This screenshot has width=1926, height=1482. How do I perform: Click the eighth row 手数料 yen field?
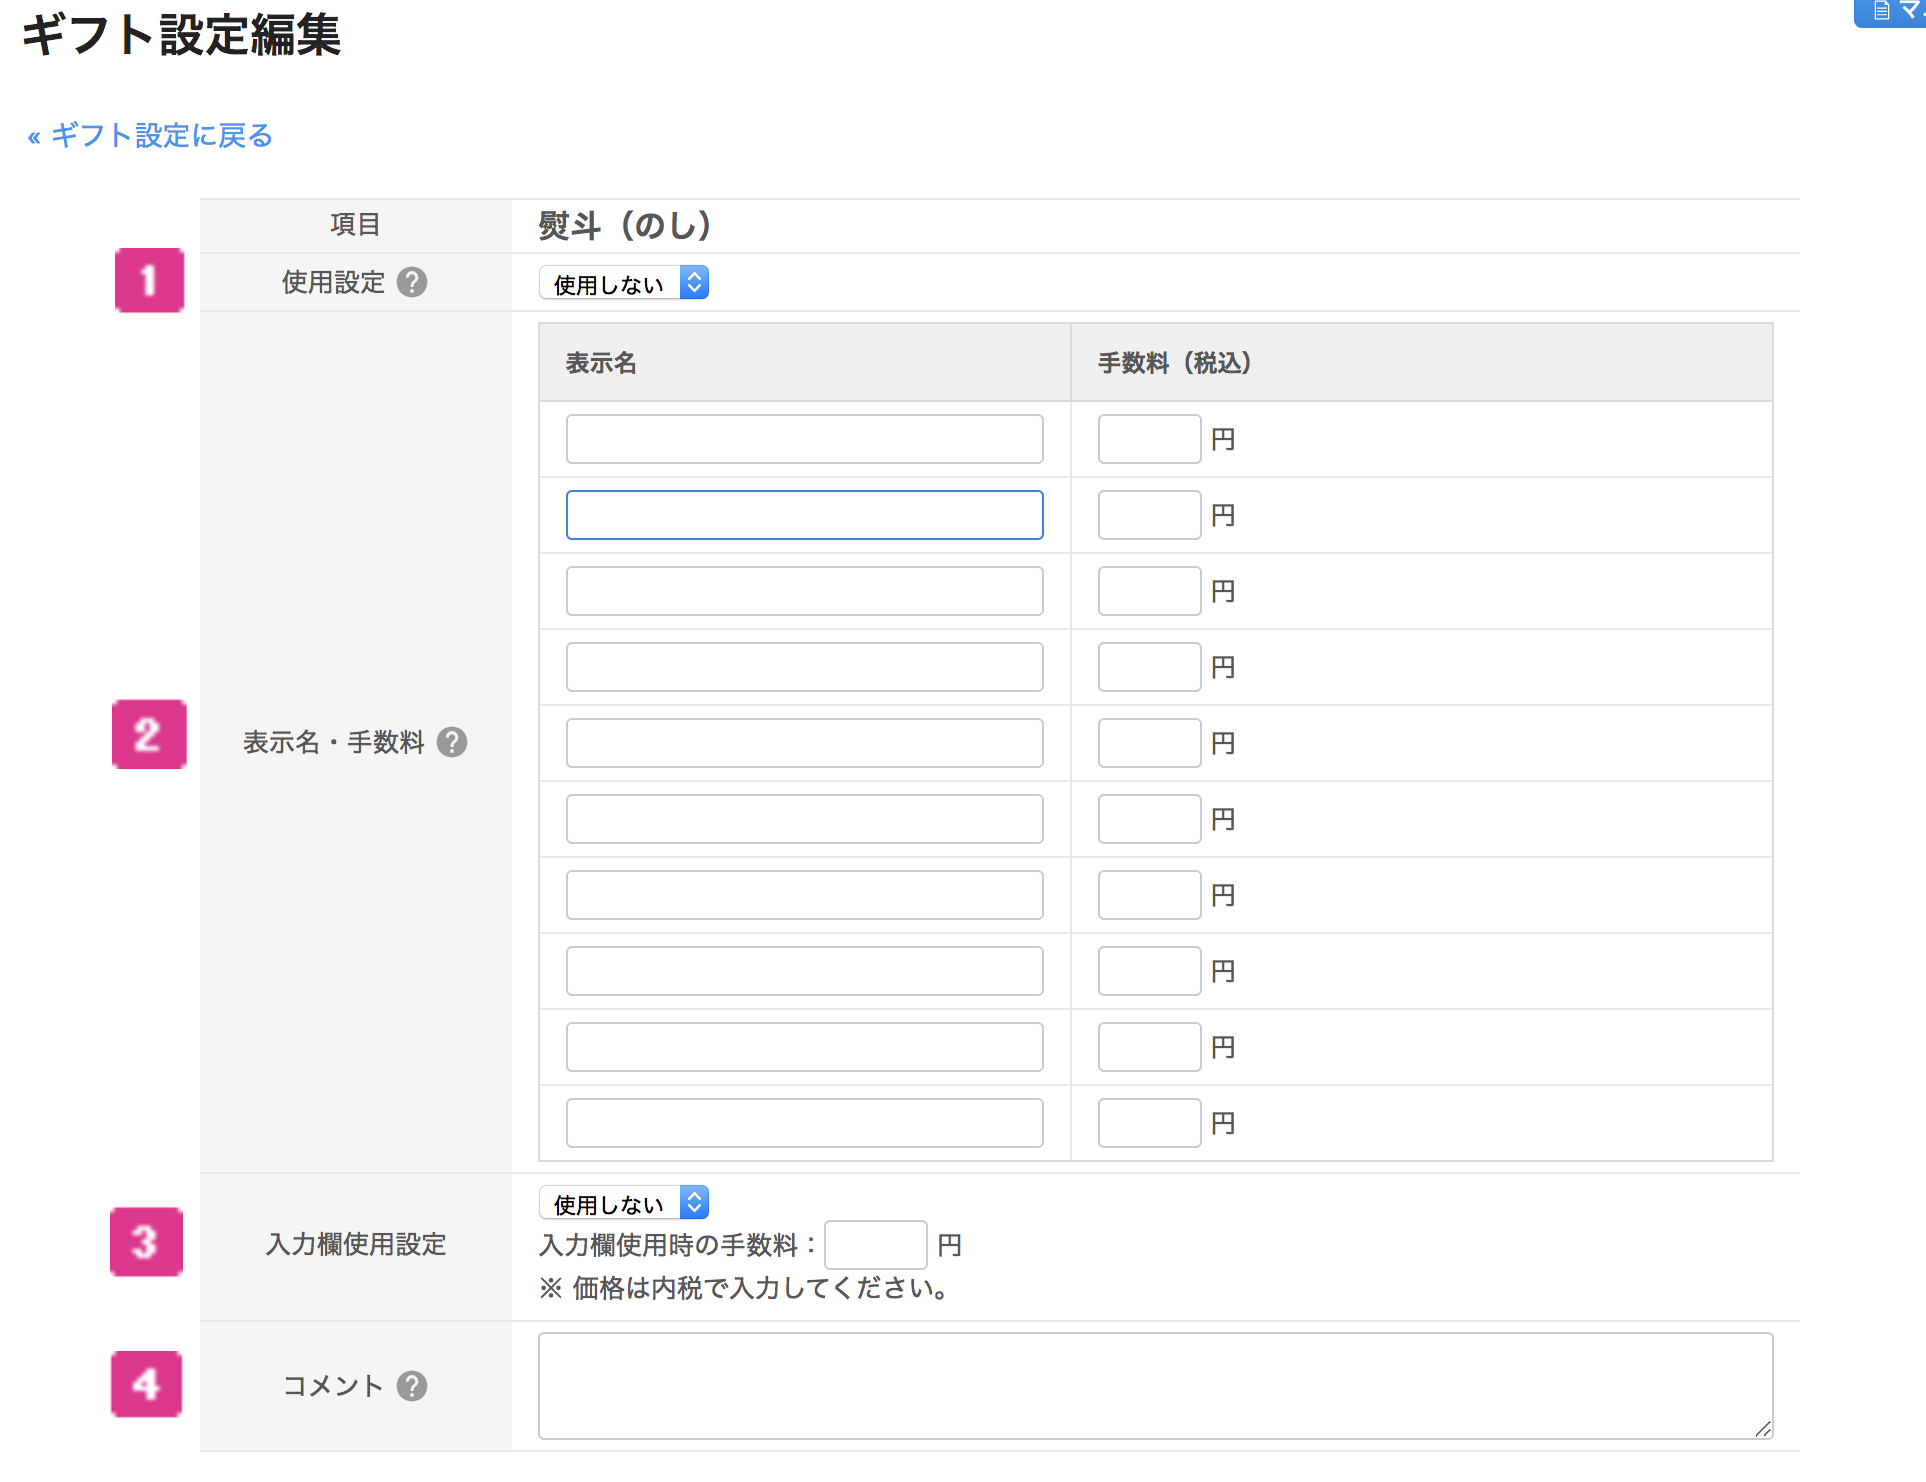1150,971
